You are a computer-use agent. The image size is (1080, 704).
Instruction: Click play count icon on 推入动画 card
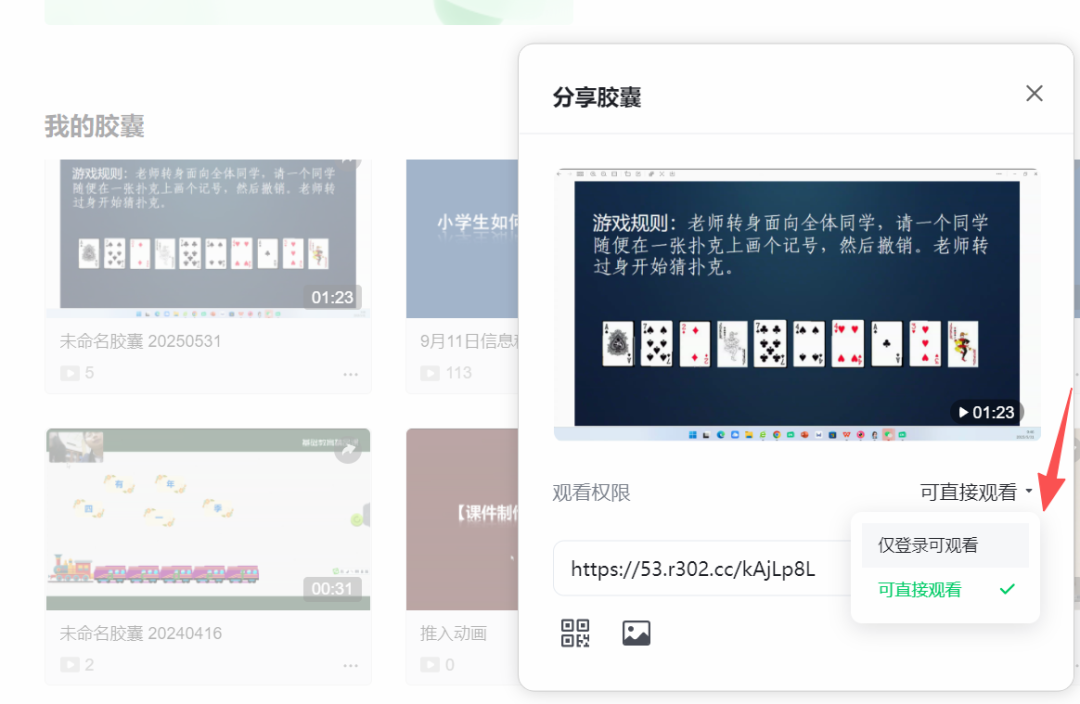tap(430, 664)
